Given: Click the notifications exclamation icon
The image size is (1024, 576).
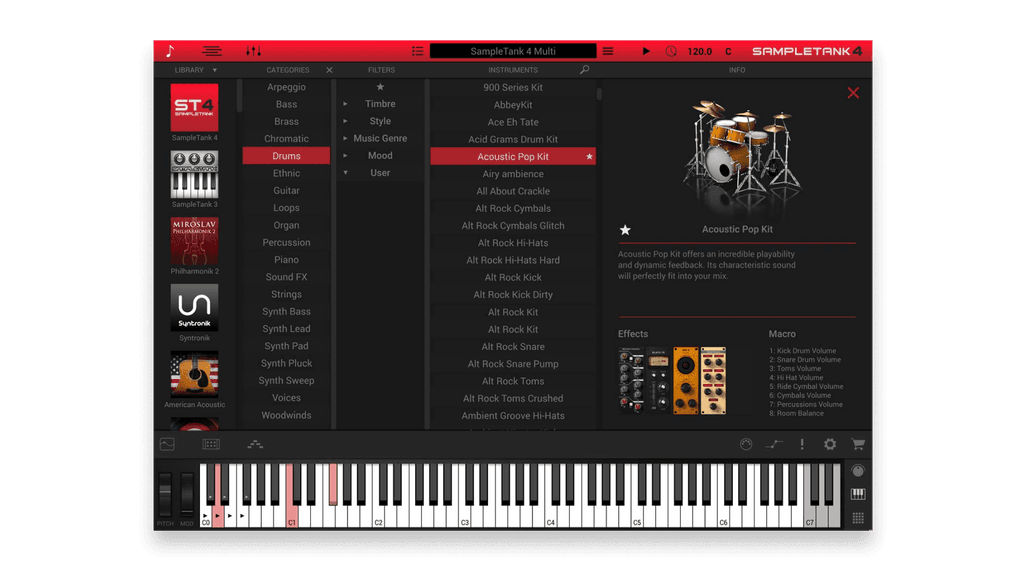Looking at the screenshot, I should [802, 444].
